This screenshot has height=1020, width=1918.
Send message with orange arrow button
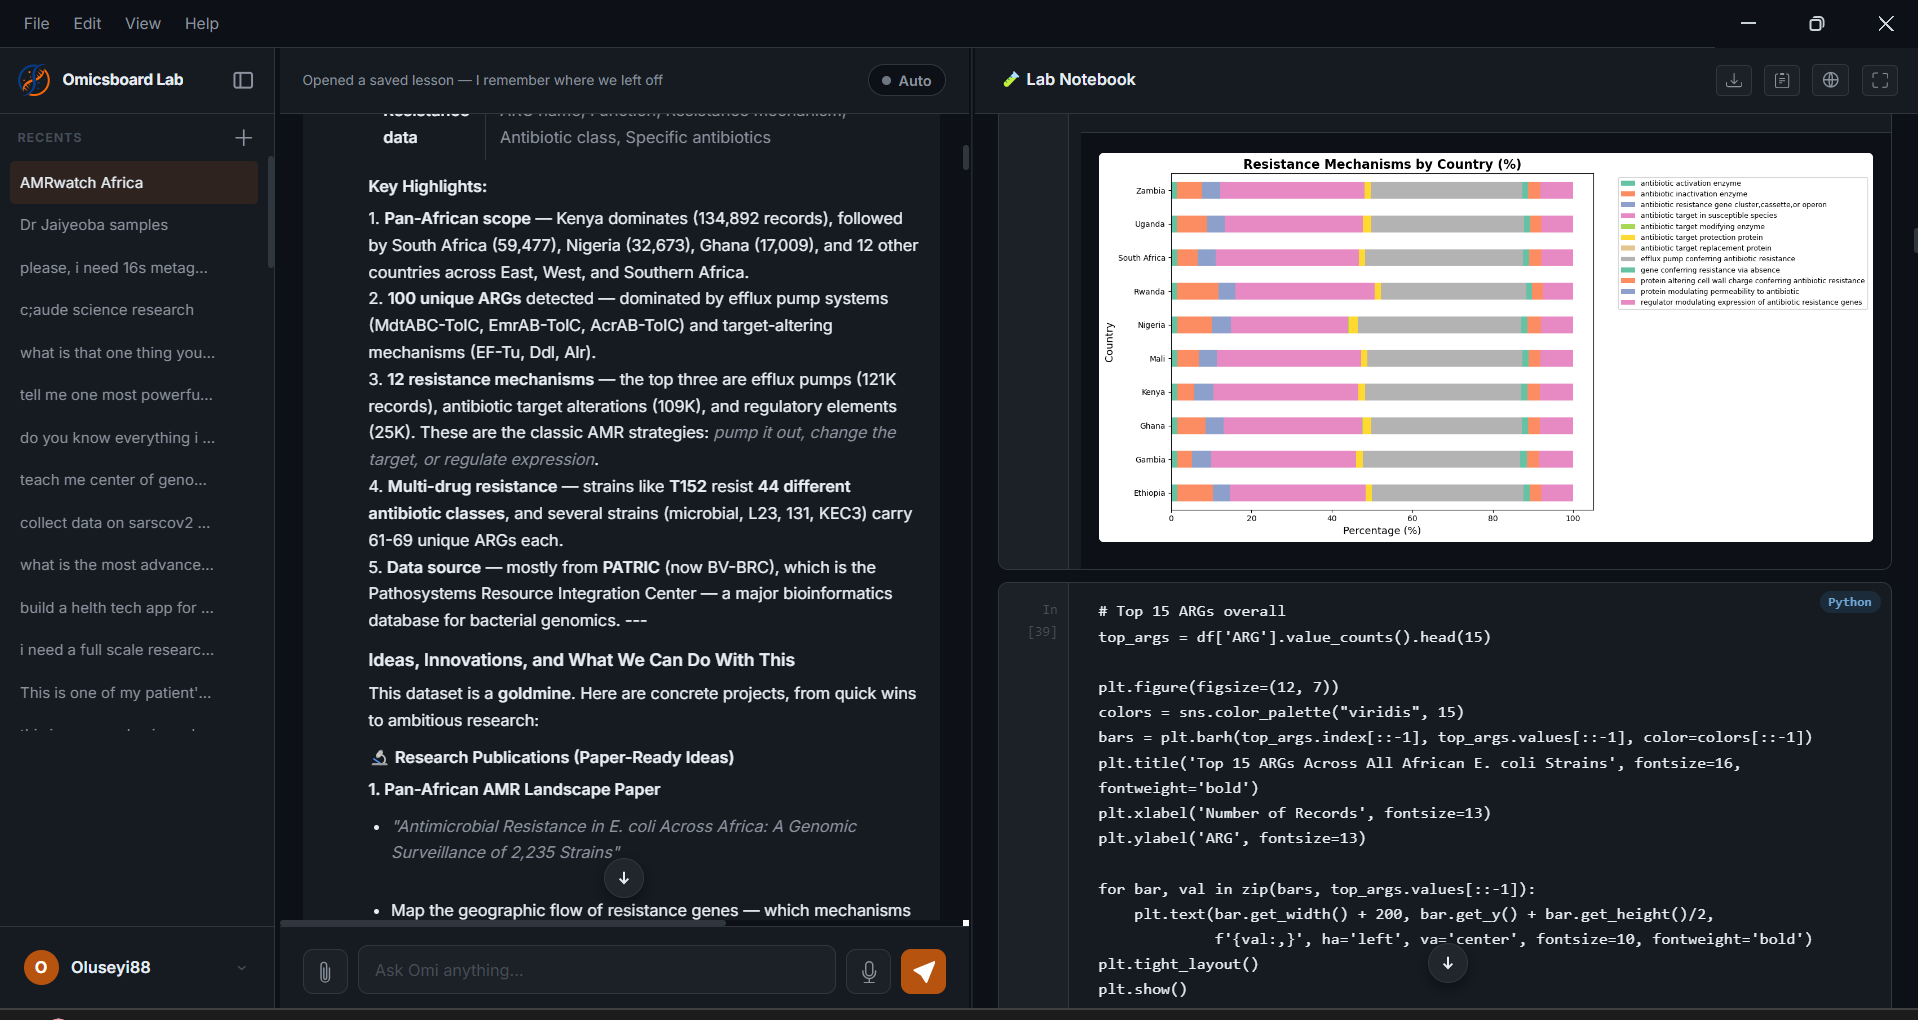tap(923, 971)
